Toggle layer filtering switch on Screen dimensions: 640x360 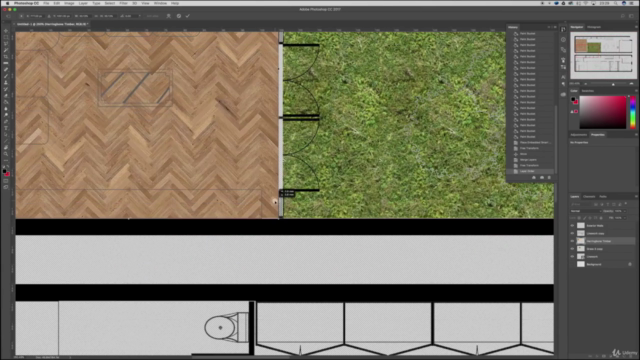click(626, 204)
